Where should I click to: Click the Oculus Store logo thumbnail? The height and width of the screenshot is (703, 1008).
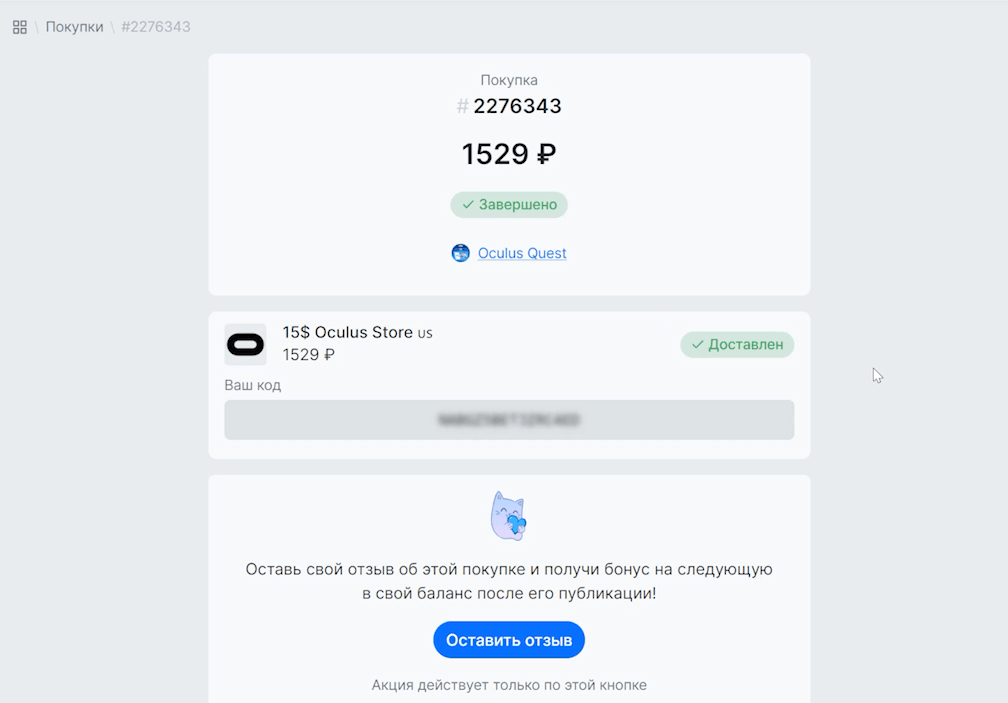pos(245,345)
